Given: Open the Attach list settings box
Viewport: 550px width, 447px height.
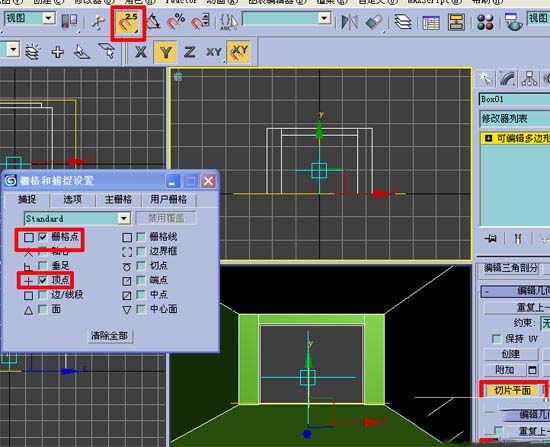Looking at the screenshot, I should [532, 370].
